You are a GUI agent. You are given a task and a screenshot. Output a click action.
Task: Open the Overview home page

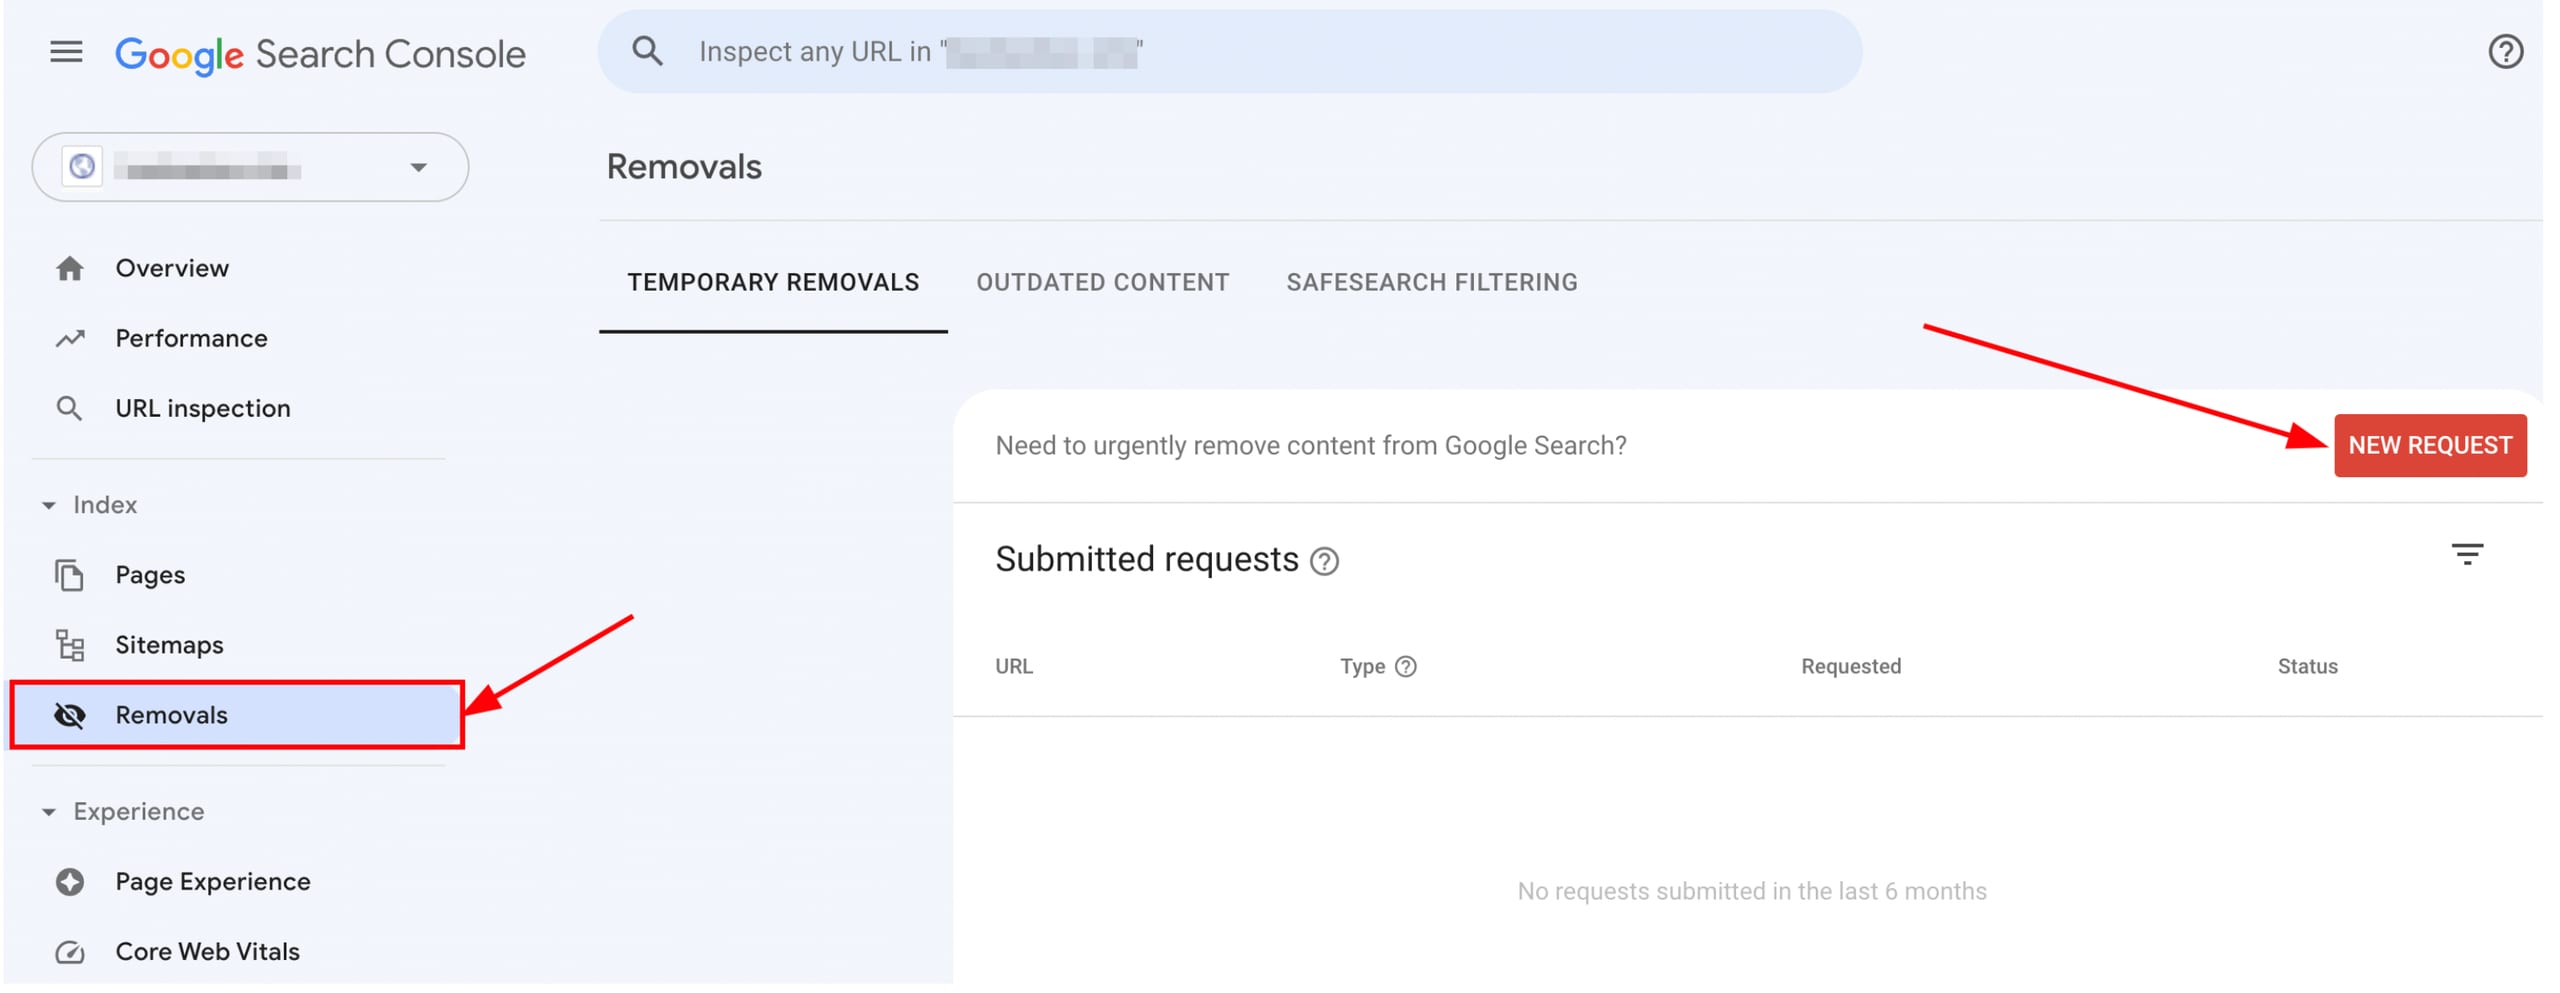coord(171,268)
